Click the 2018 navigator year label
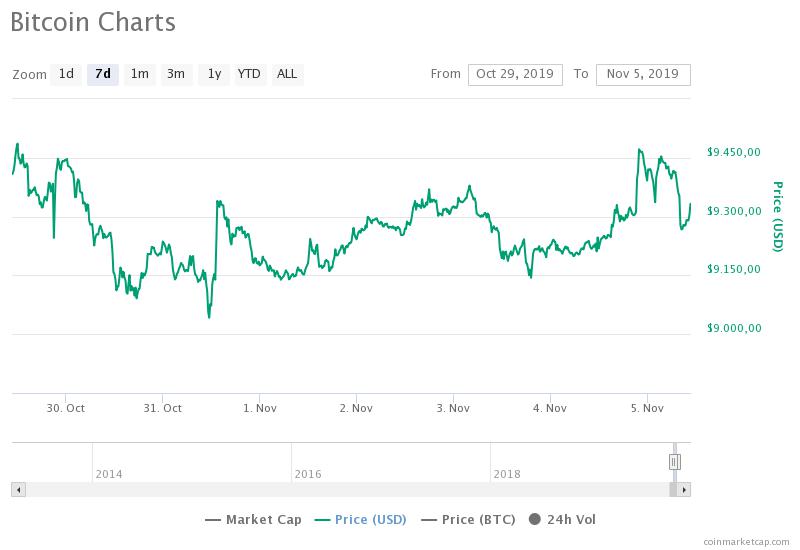 (x=507, y=474)
